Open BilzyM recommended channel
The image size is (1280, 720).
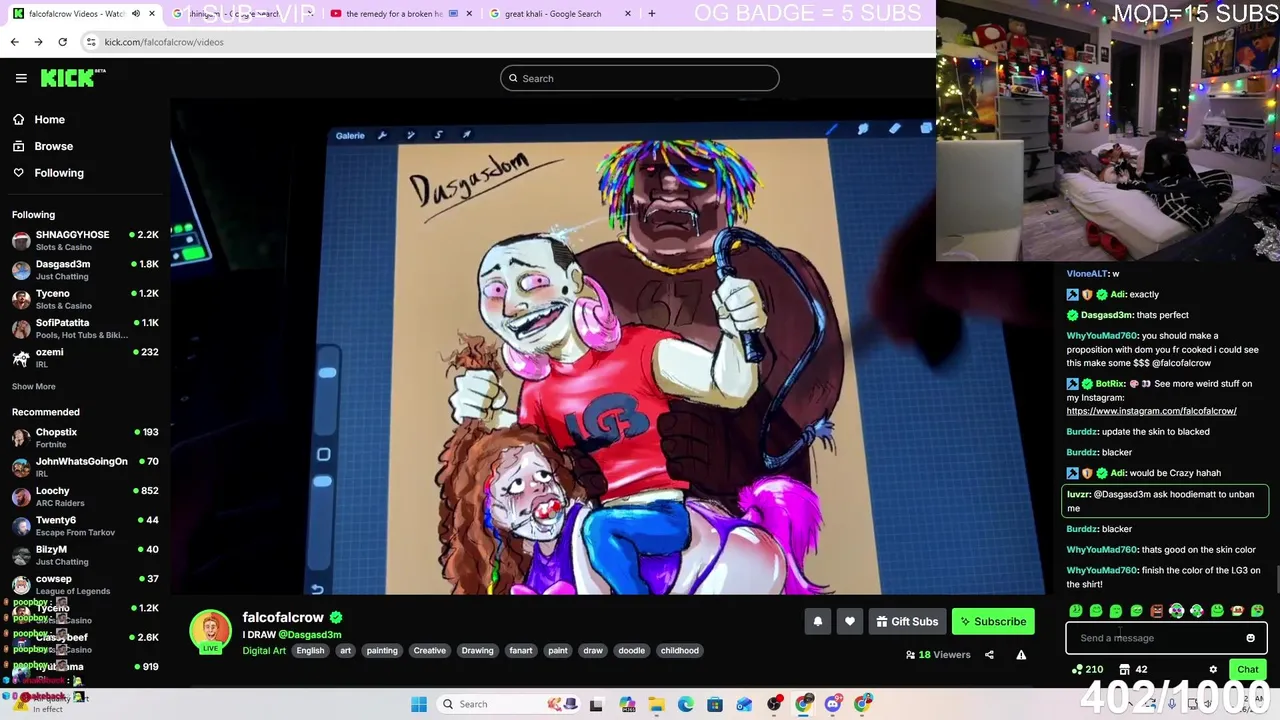[x=85, y=555]
